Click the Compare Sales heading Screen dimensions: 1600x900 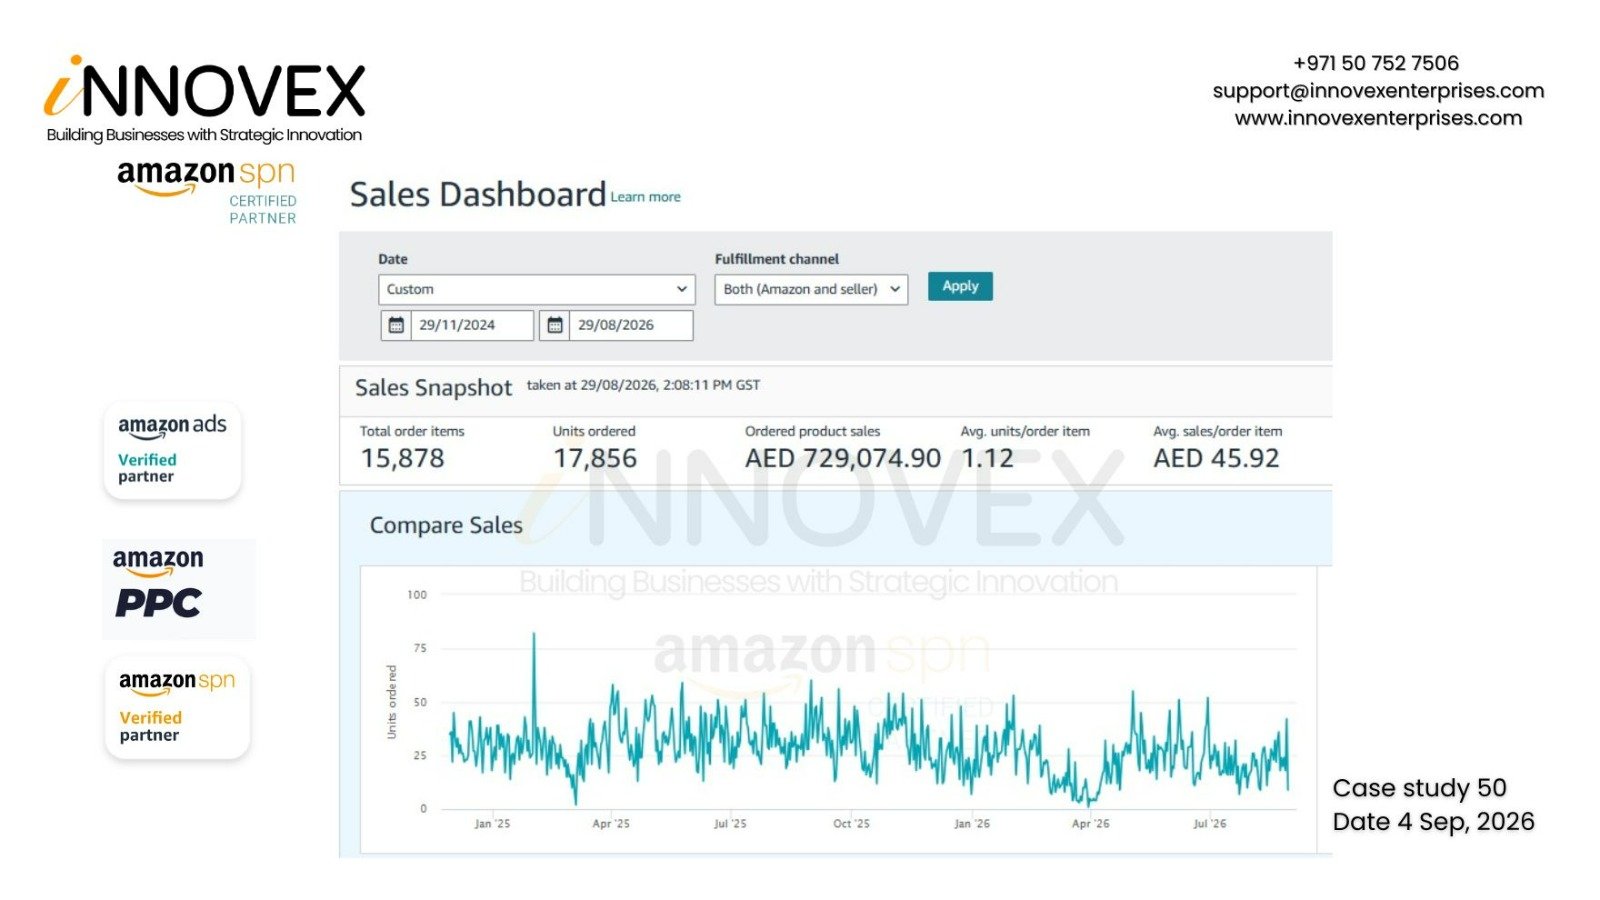pos(446,525)
